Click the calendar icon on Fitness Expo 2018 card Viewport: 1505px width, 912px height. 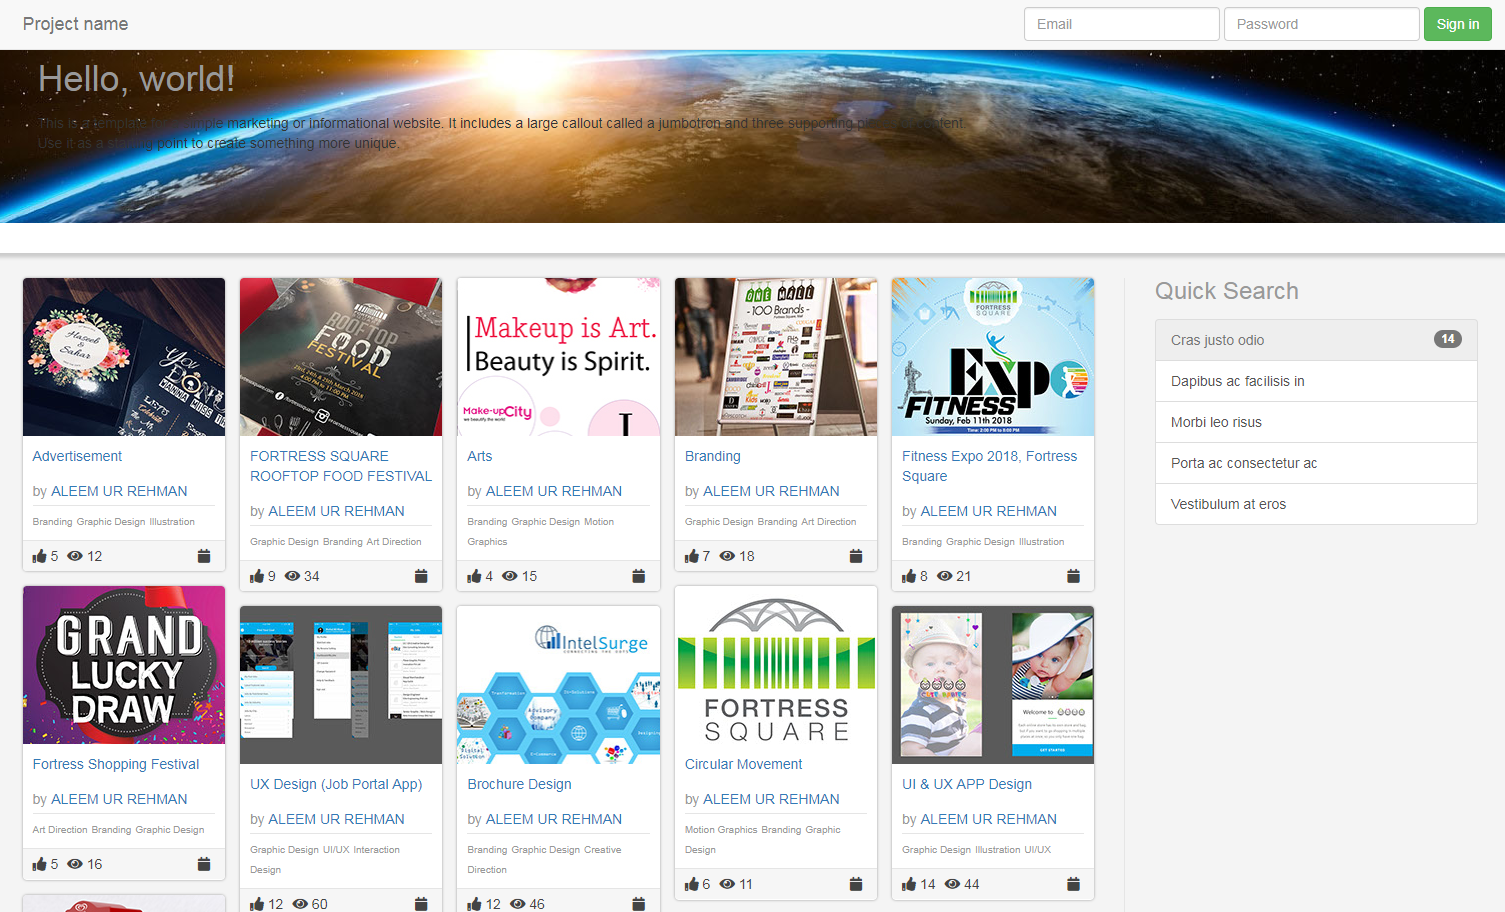point(1073,576)
